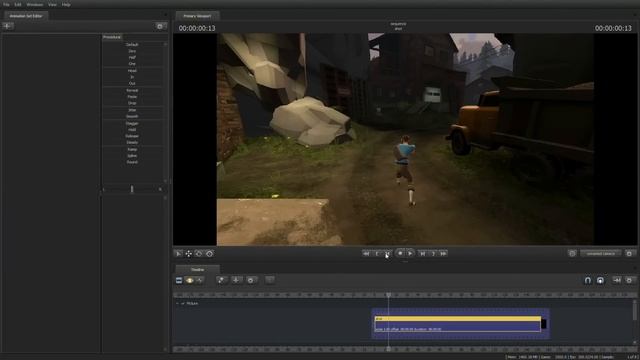The height and width of the screenshot is (360, 640).
Task: Apply the Smooth procedural preset
Action: pos(132,116)
